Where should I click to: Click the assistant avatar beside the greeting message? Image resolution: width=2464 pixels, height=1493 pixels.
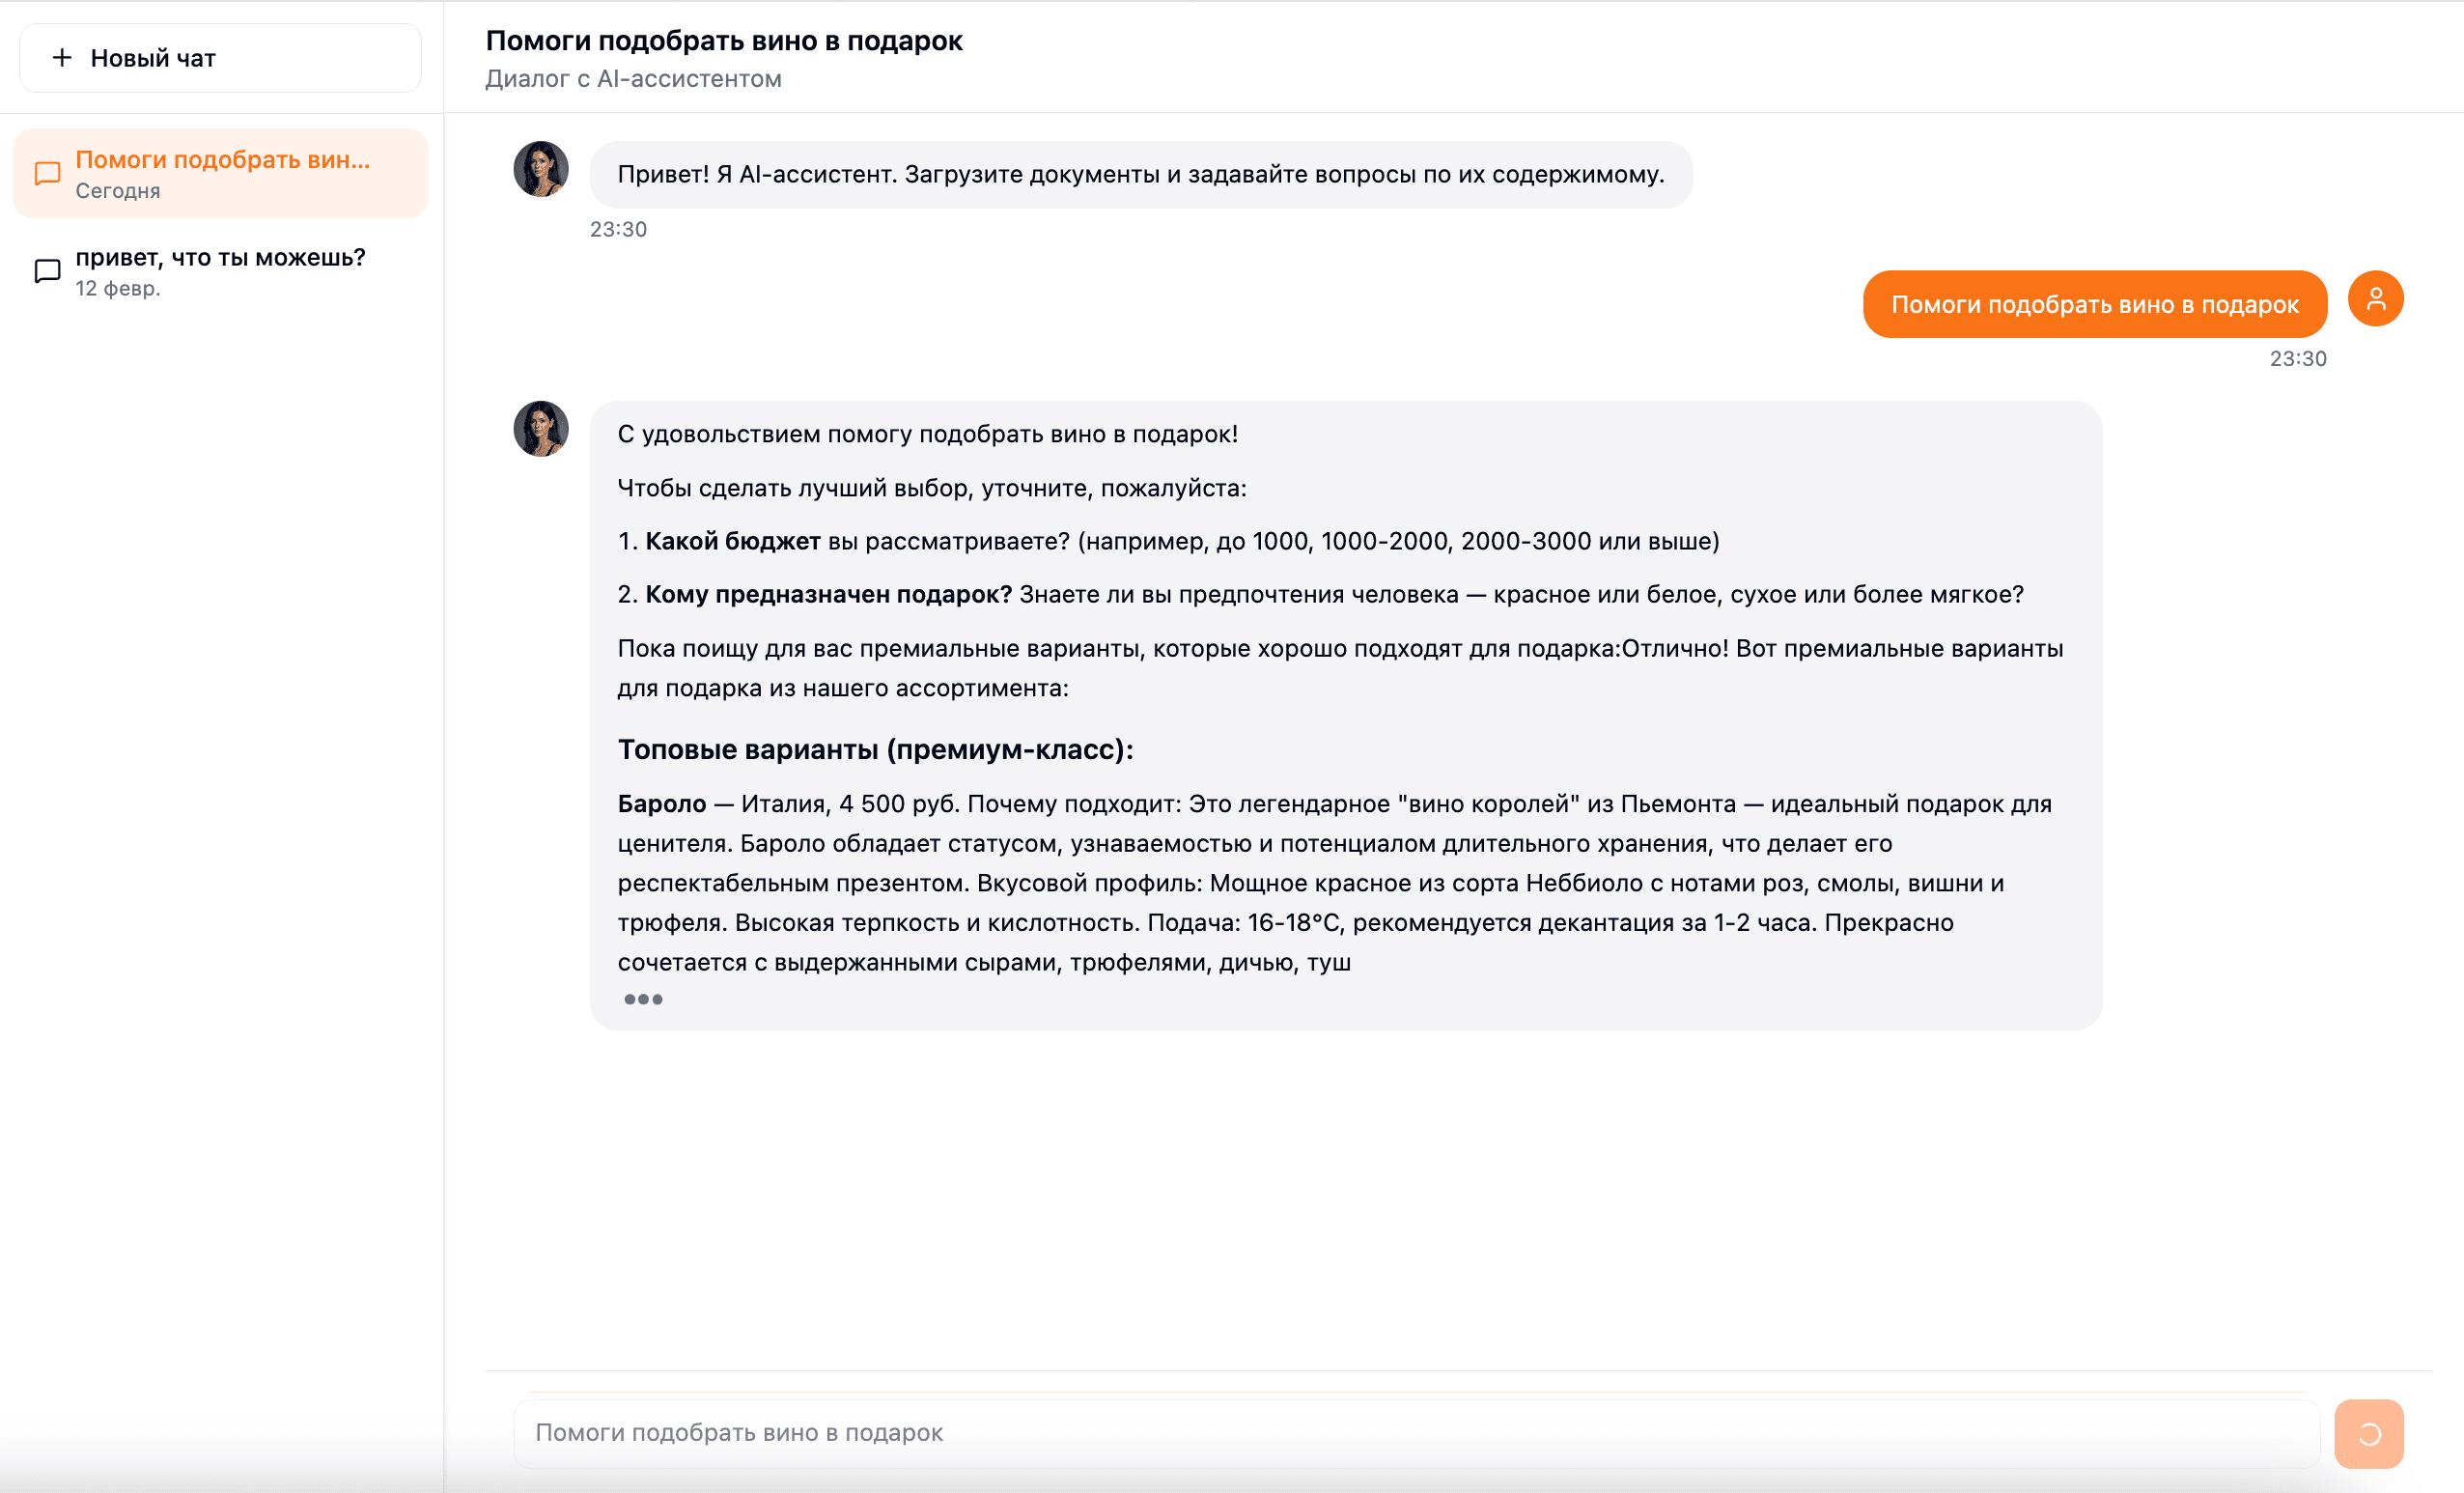541,169
